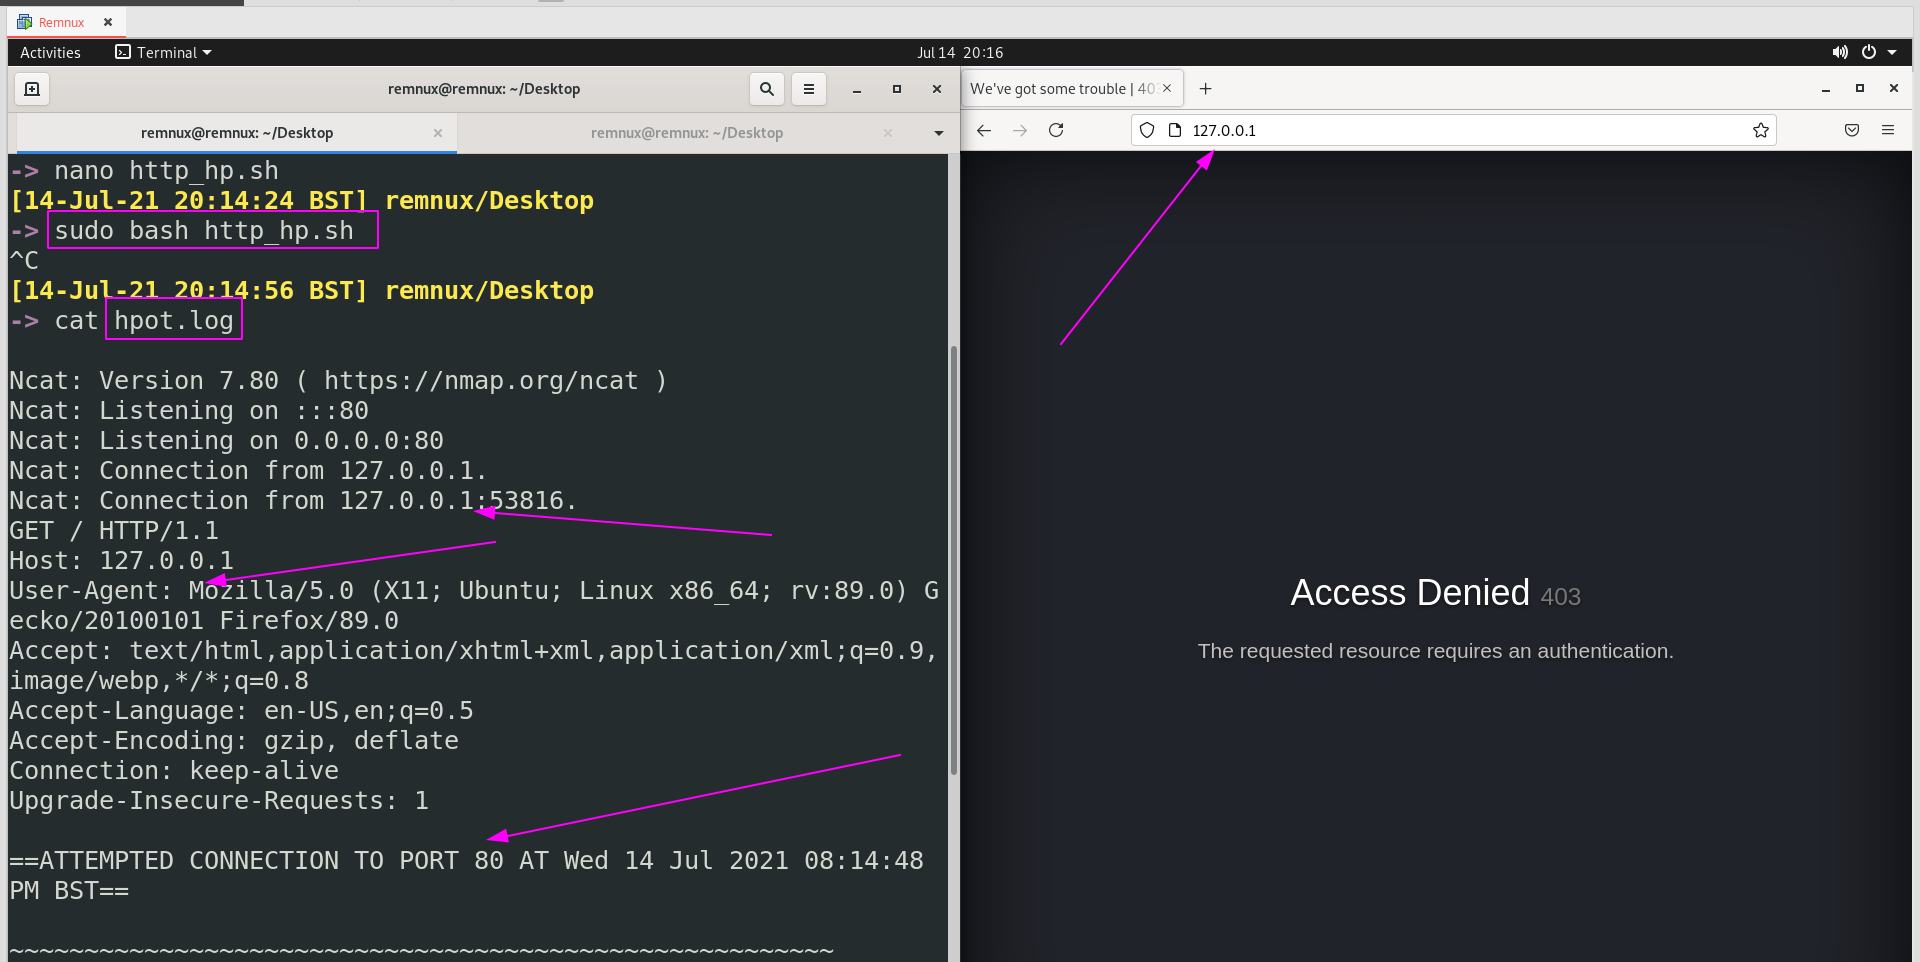Click the "sudo bash http_hp.sh" command text
Screen dimensions: 1920x962
(204, 231)
